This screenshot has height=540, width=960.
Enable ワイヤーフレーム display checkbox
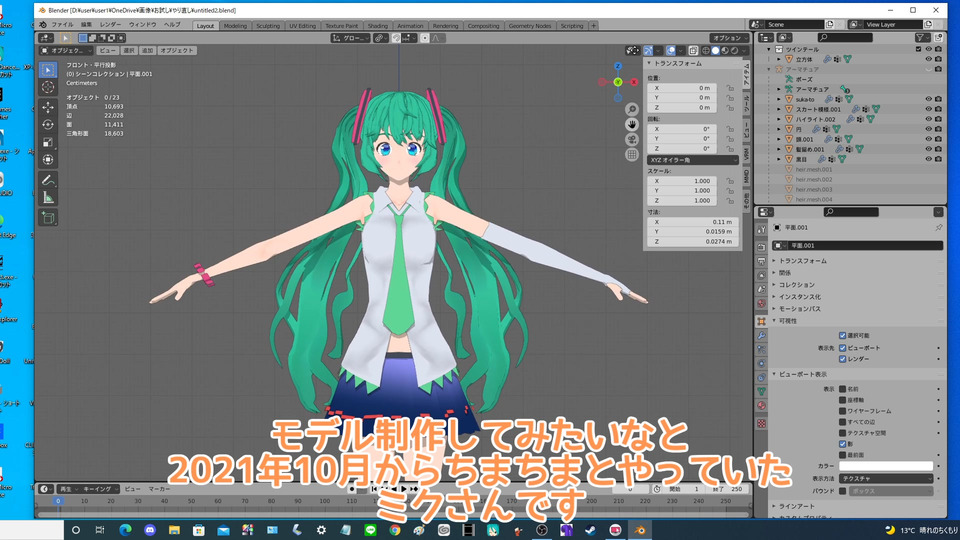(x=842, y=411)
